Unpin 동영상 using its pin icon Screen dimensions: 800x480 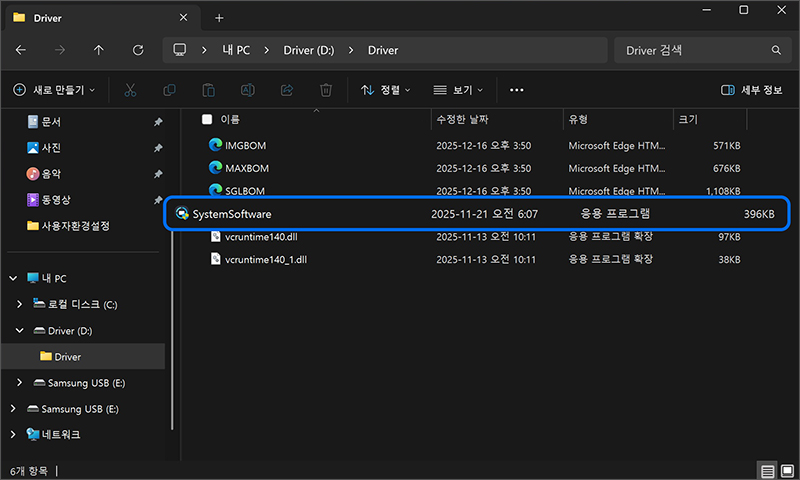(158, 200)
